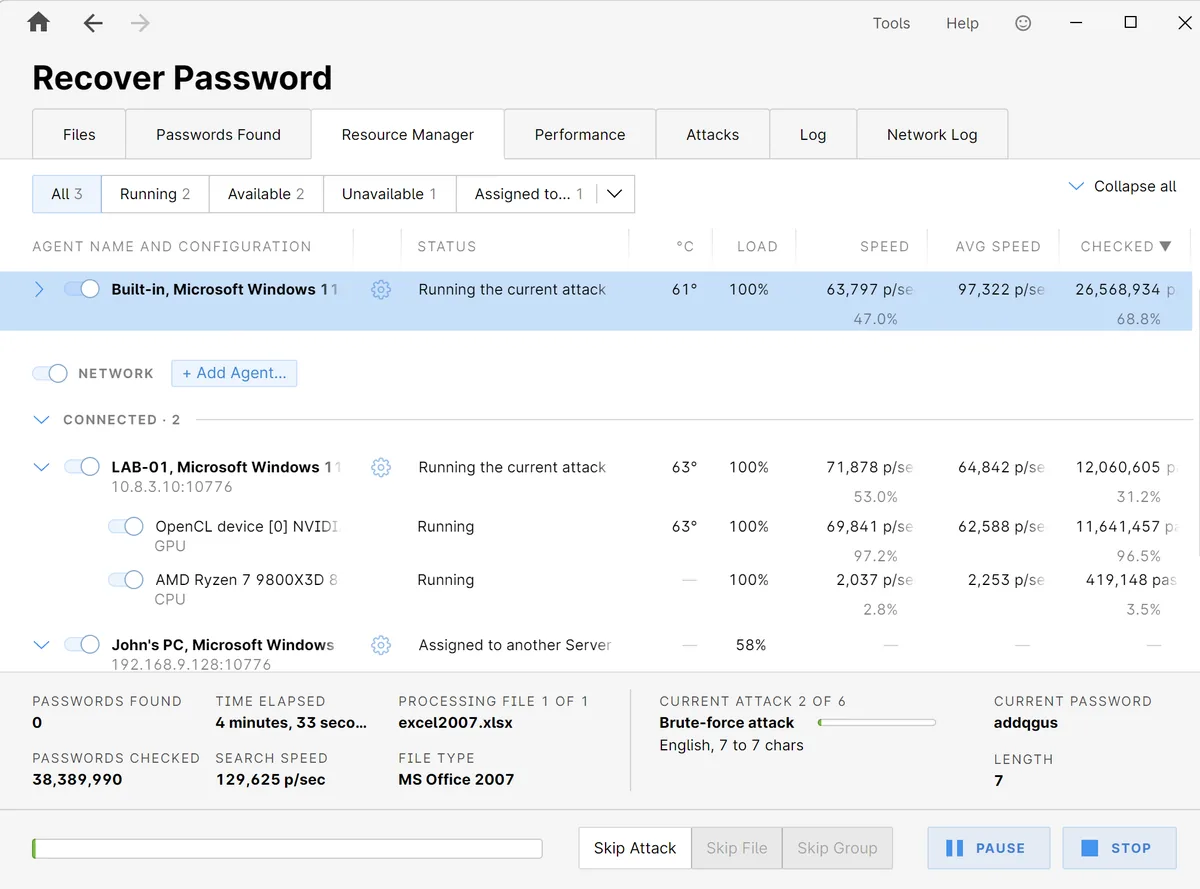1200x889 pixels.
Task: Open the Network Log tab
Action: click(x=932, y=134)
